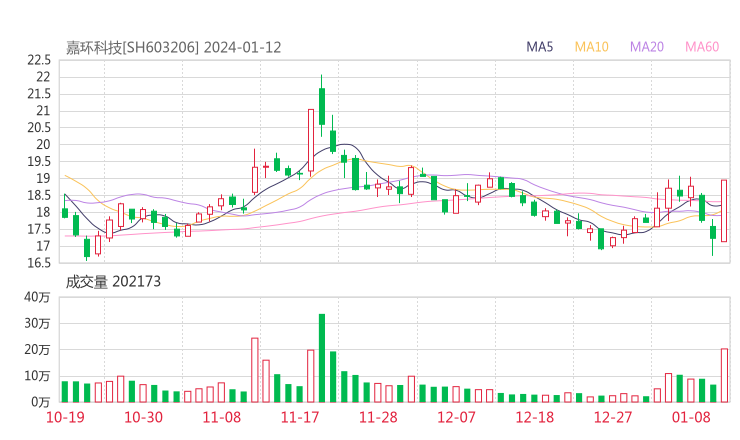740x440 pixels.
Task: Click the MA5 legend label
Action: pos(539,47)
